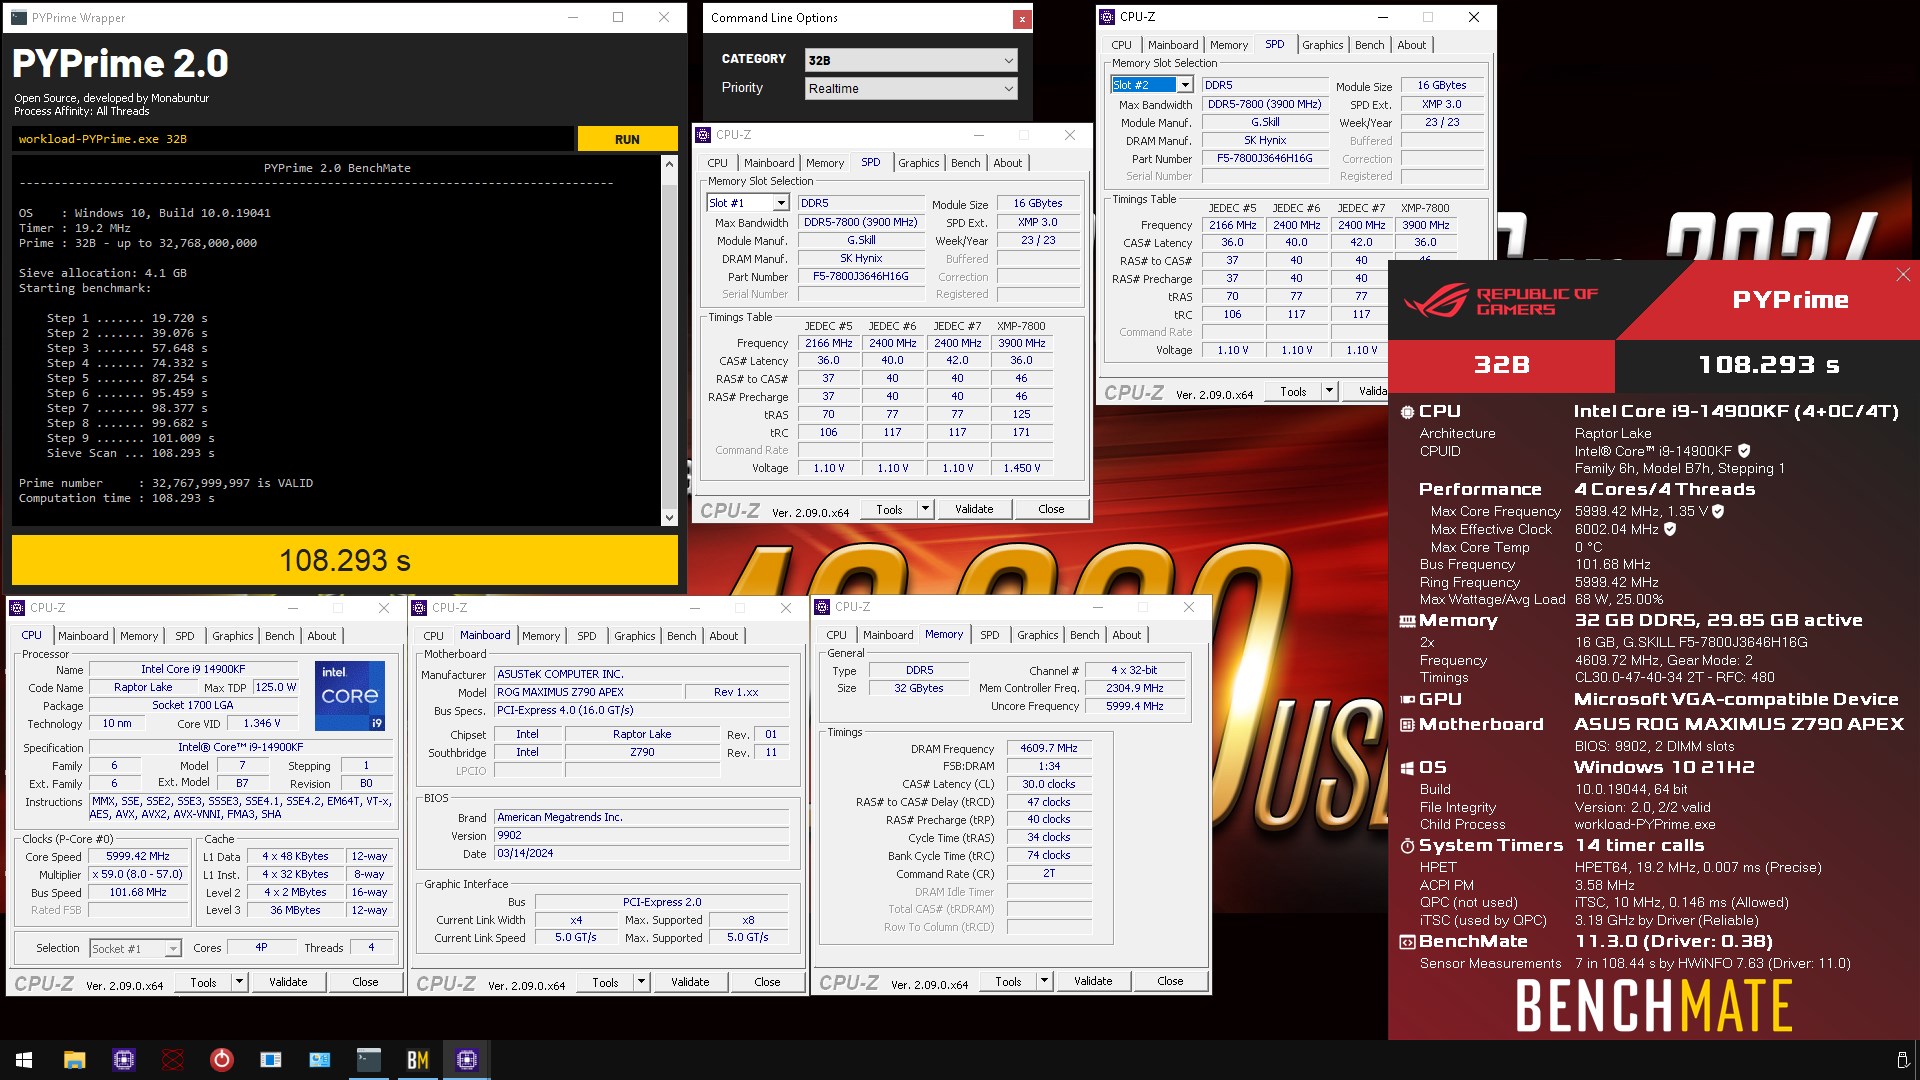Screen dimensions: 1920x1080
Task: Click the Intel Core i9 logo badge
Action: click(x=350, y=696)
